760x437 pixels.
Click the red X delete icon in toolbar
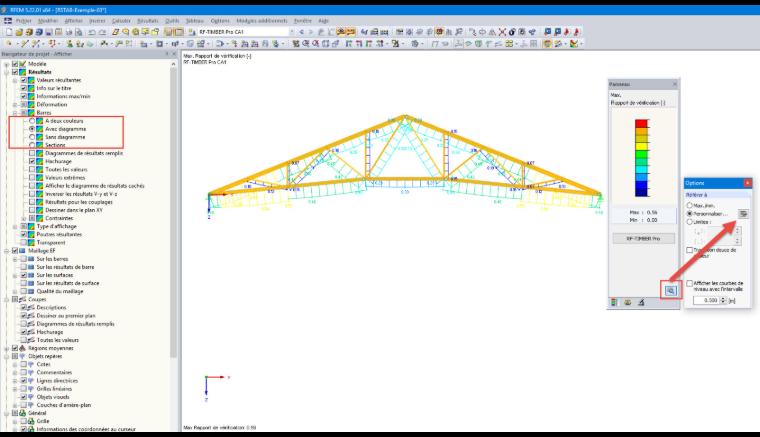click(502, 32)
